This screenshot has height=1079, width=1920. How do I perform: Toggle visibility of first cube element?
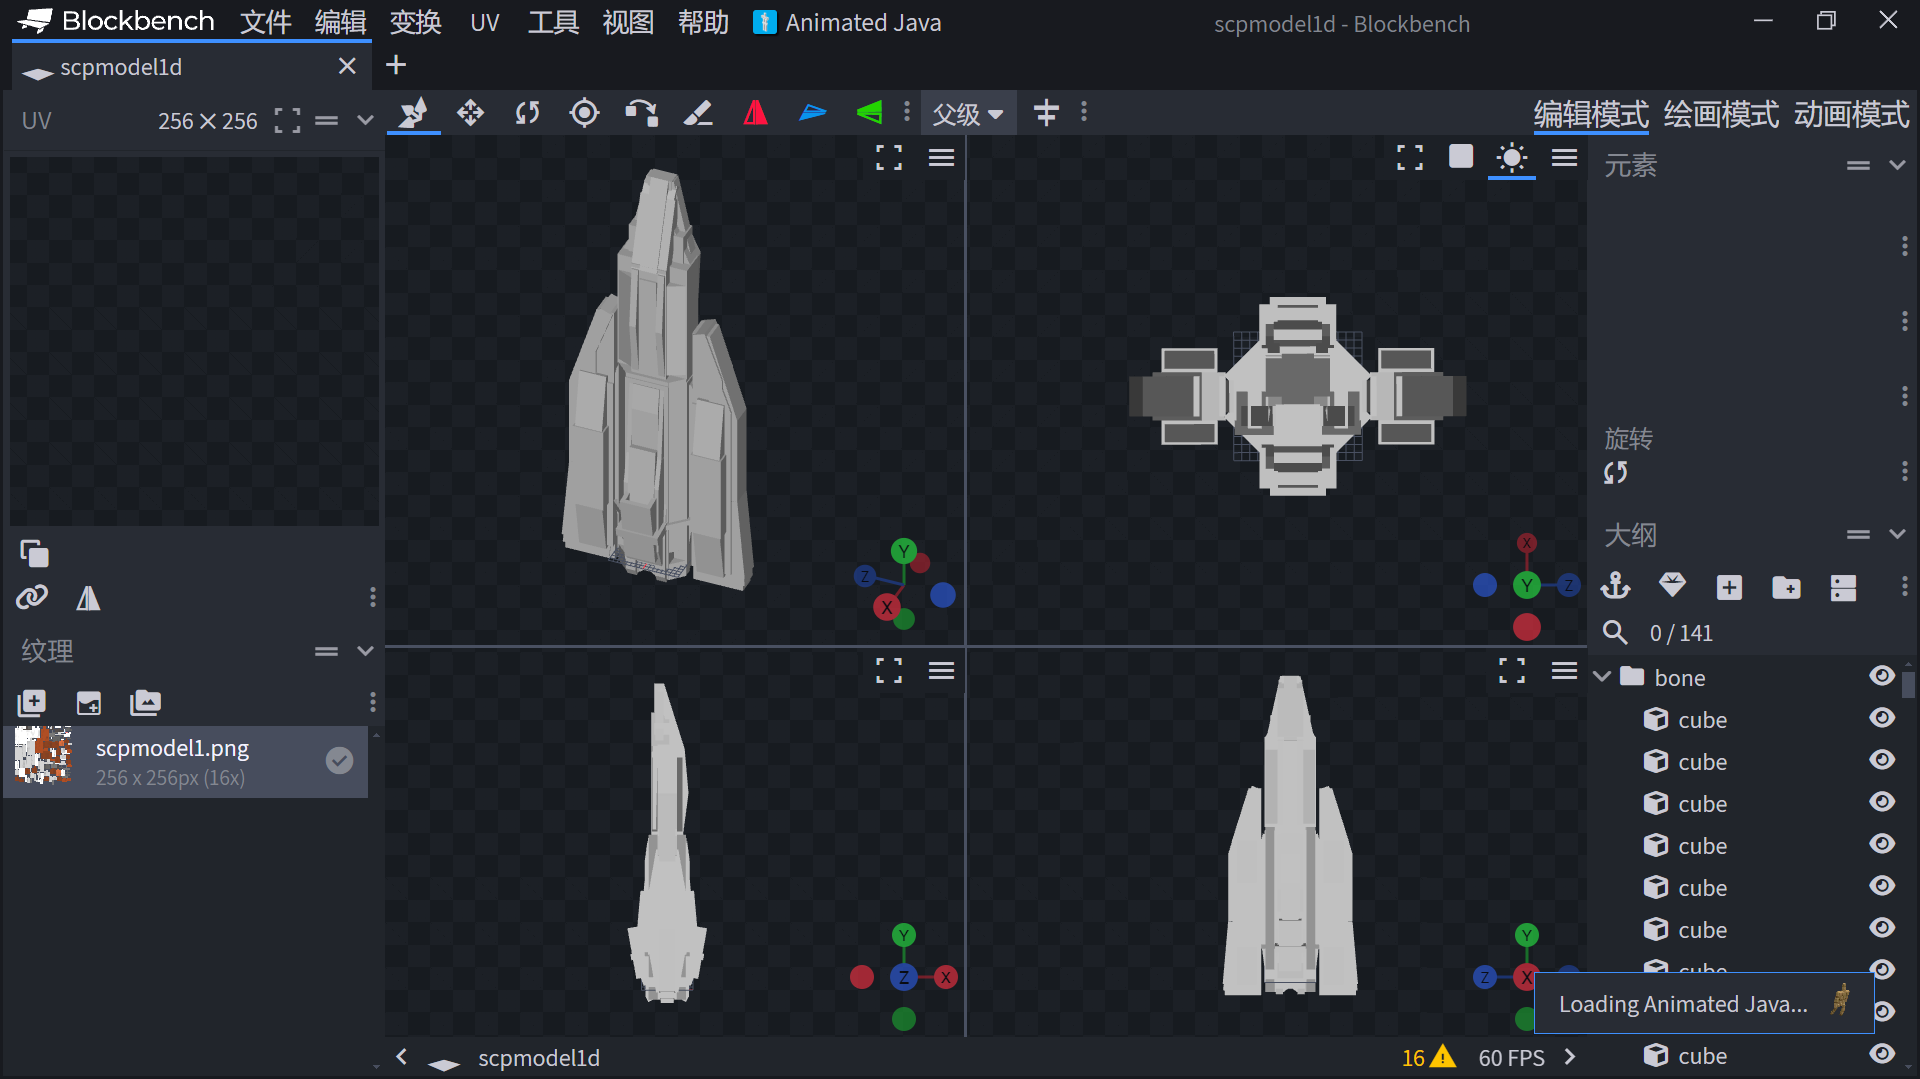tap(1882, 719)
